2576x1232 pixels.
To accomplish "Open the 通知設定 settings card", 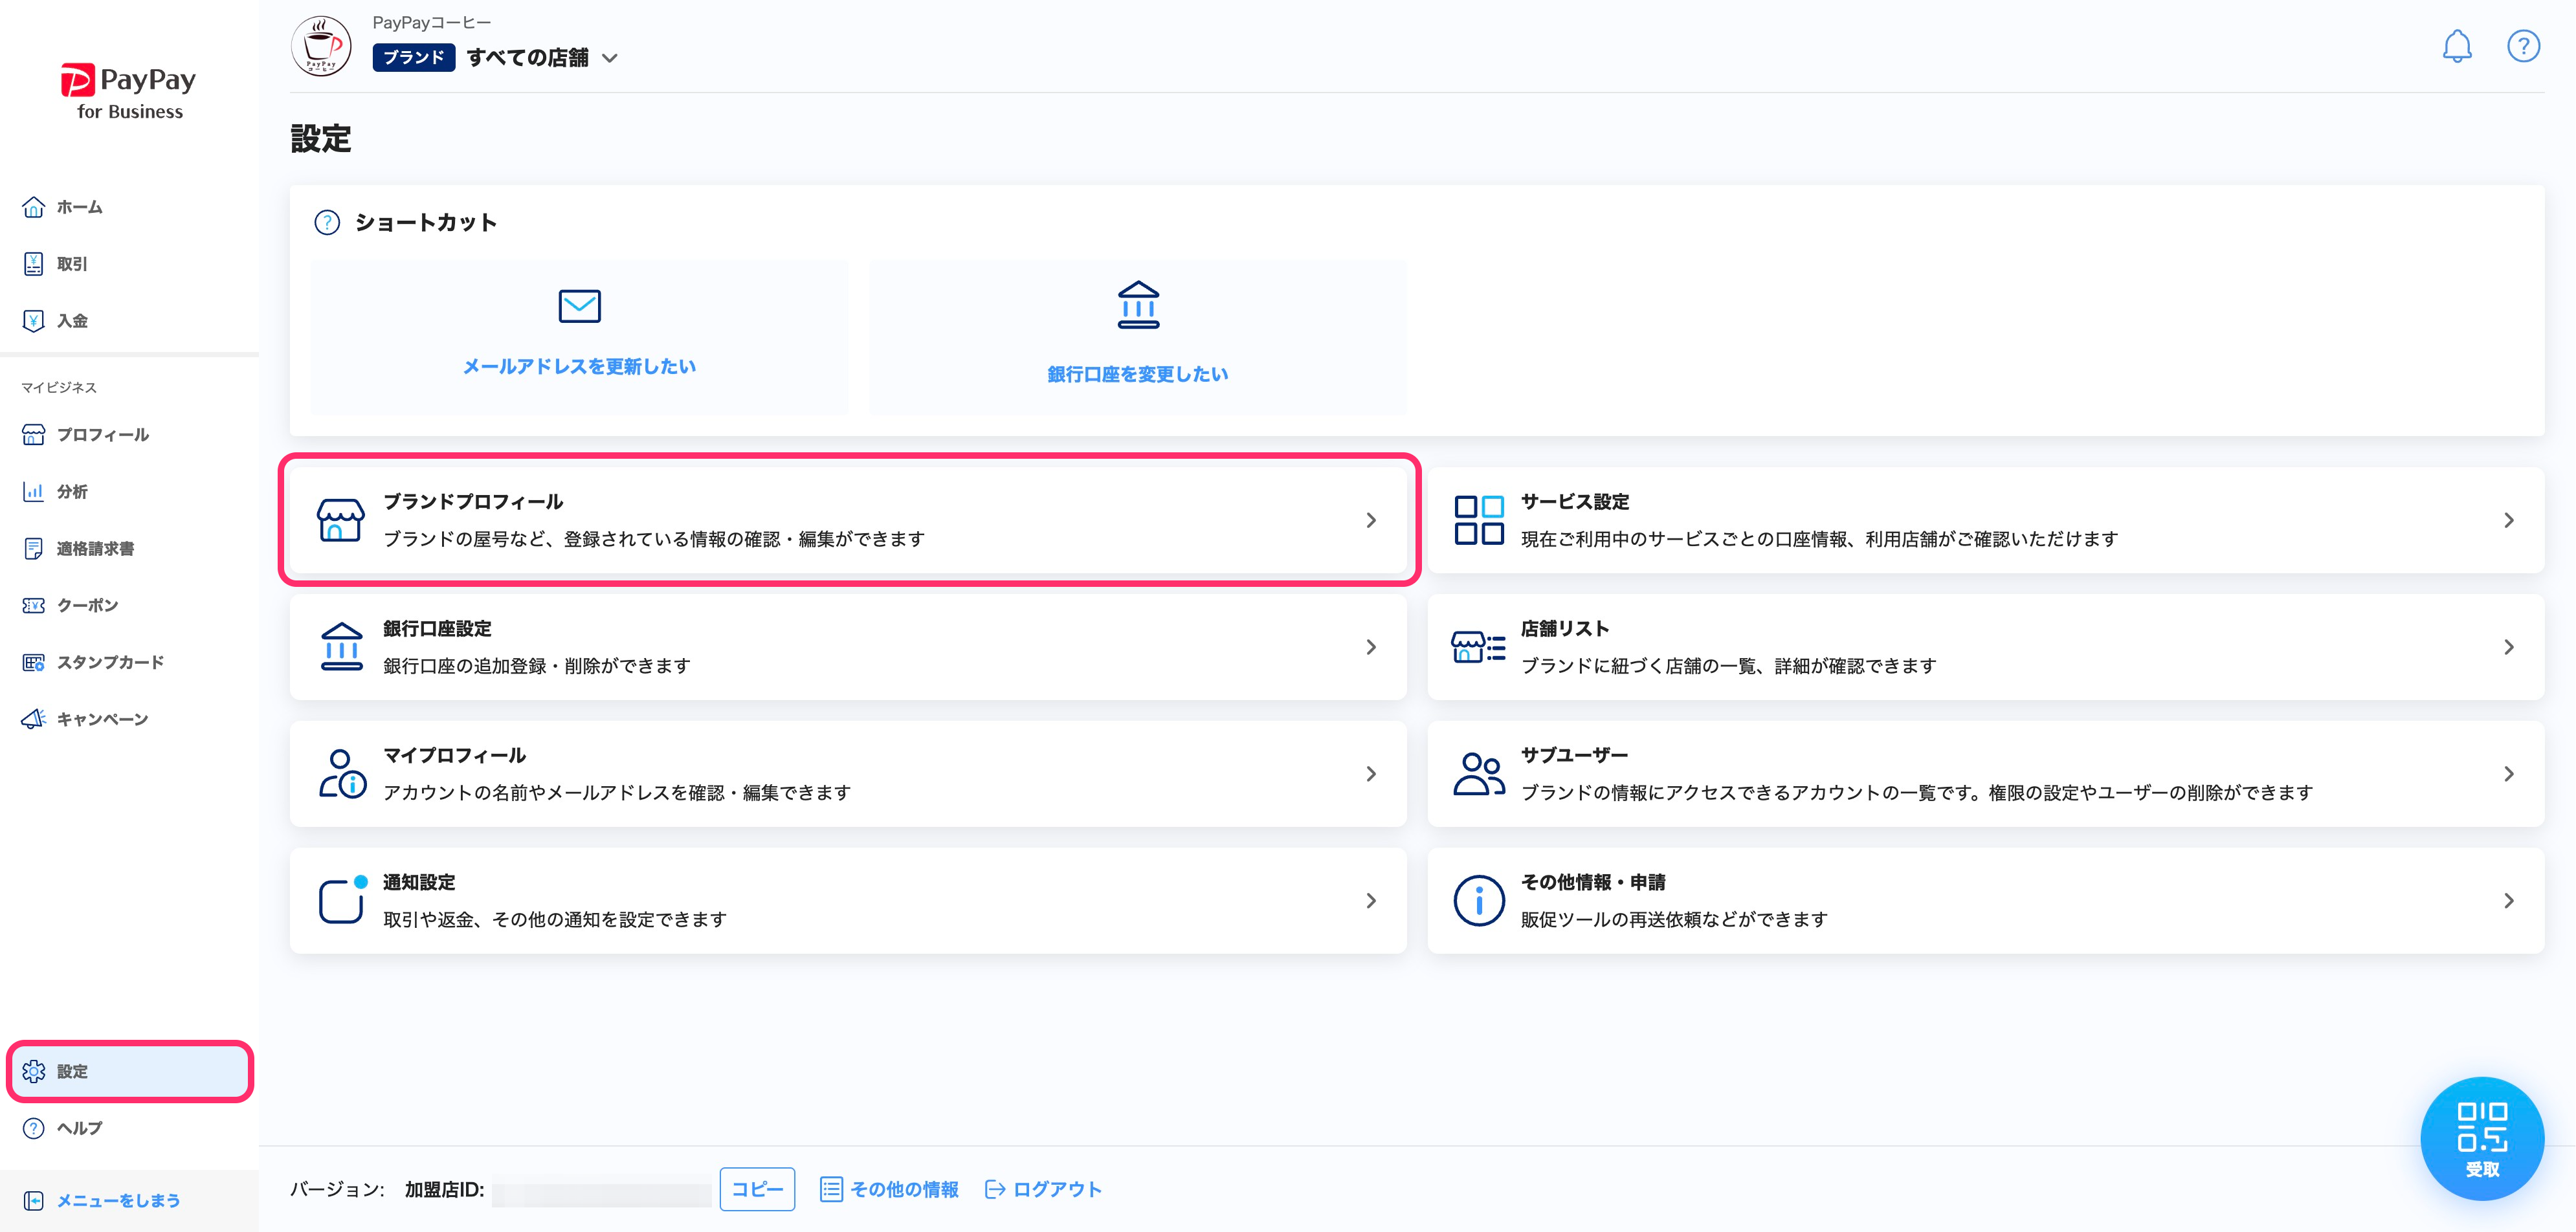I will tap(847, 900).
